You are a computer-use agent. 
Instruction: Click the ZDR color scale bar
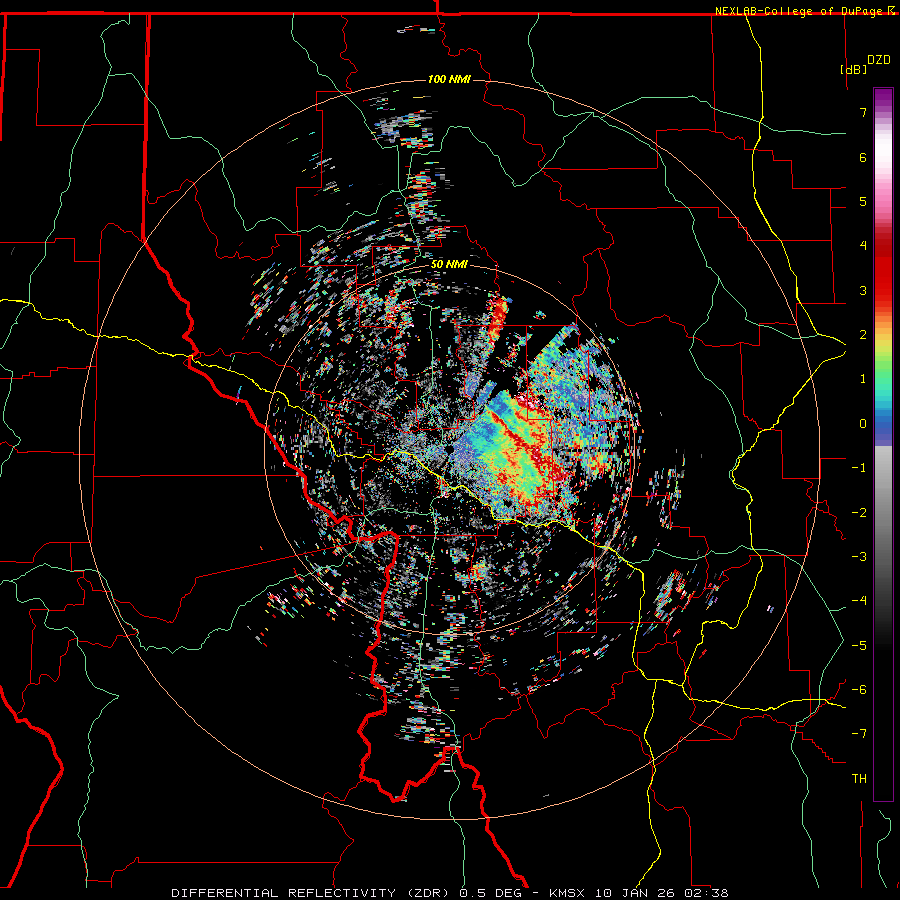[x=883, y=444]
